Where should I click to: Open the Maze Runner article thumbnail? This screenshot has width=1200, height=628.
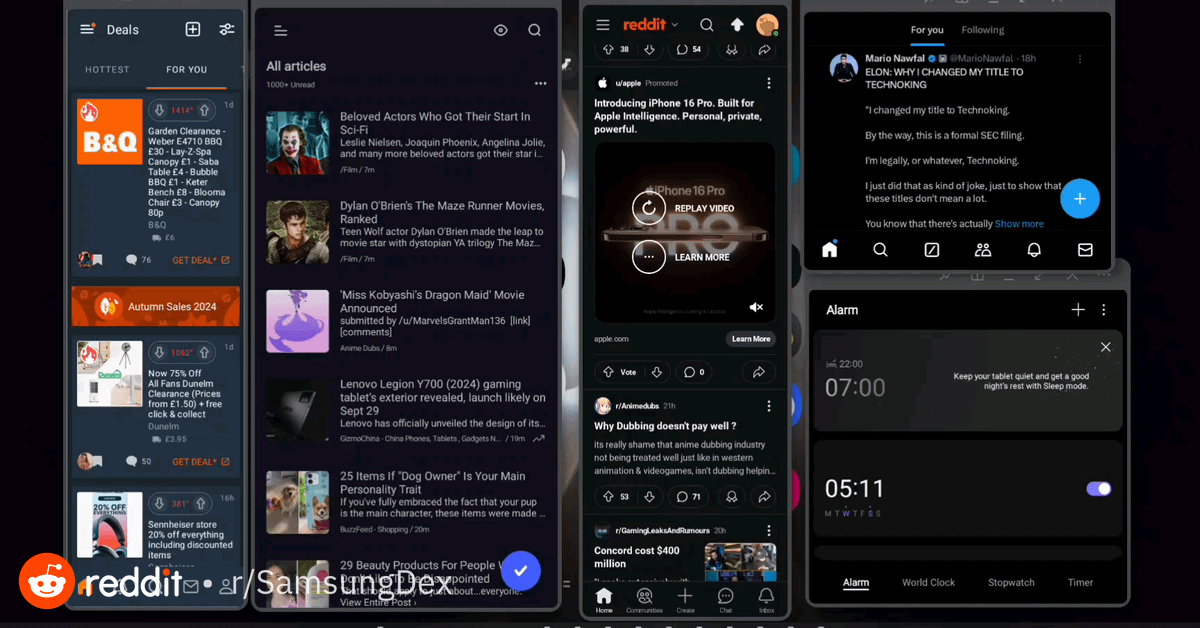297,232
